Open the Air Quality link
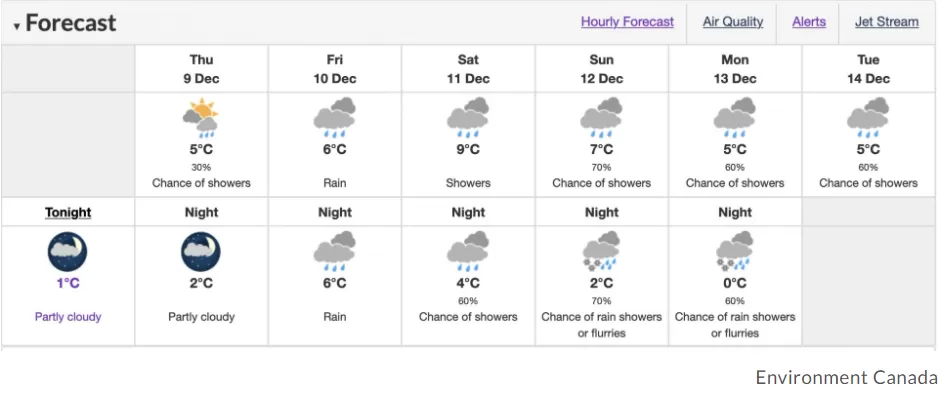This screenshot has height=401, width=943. (x=733, y=22)
